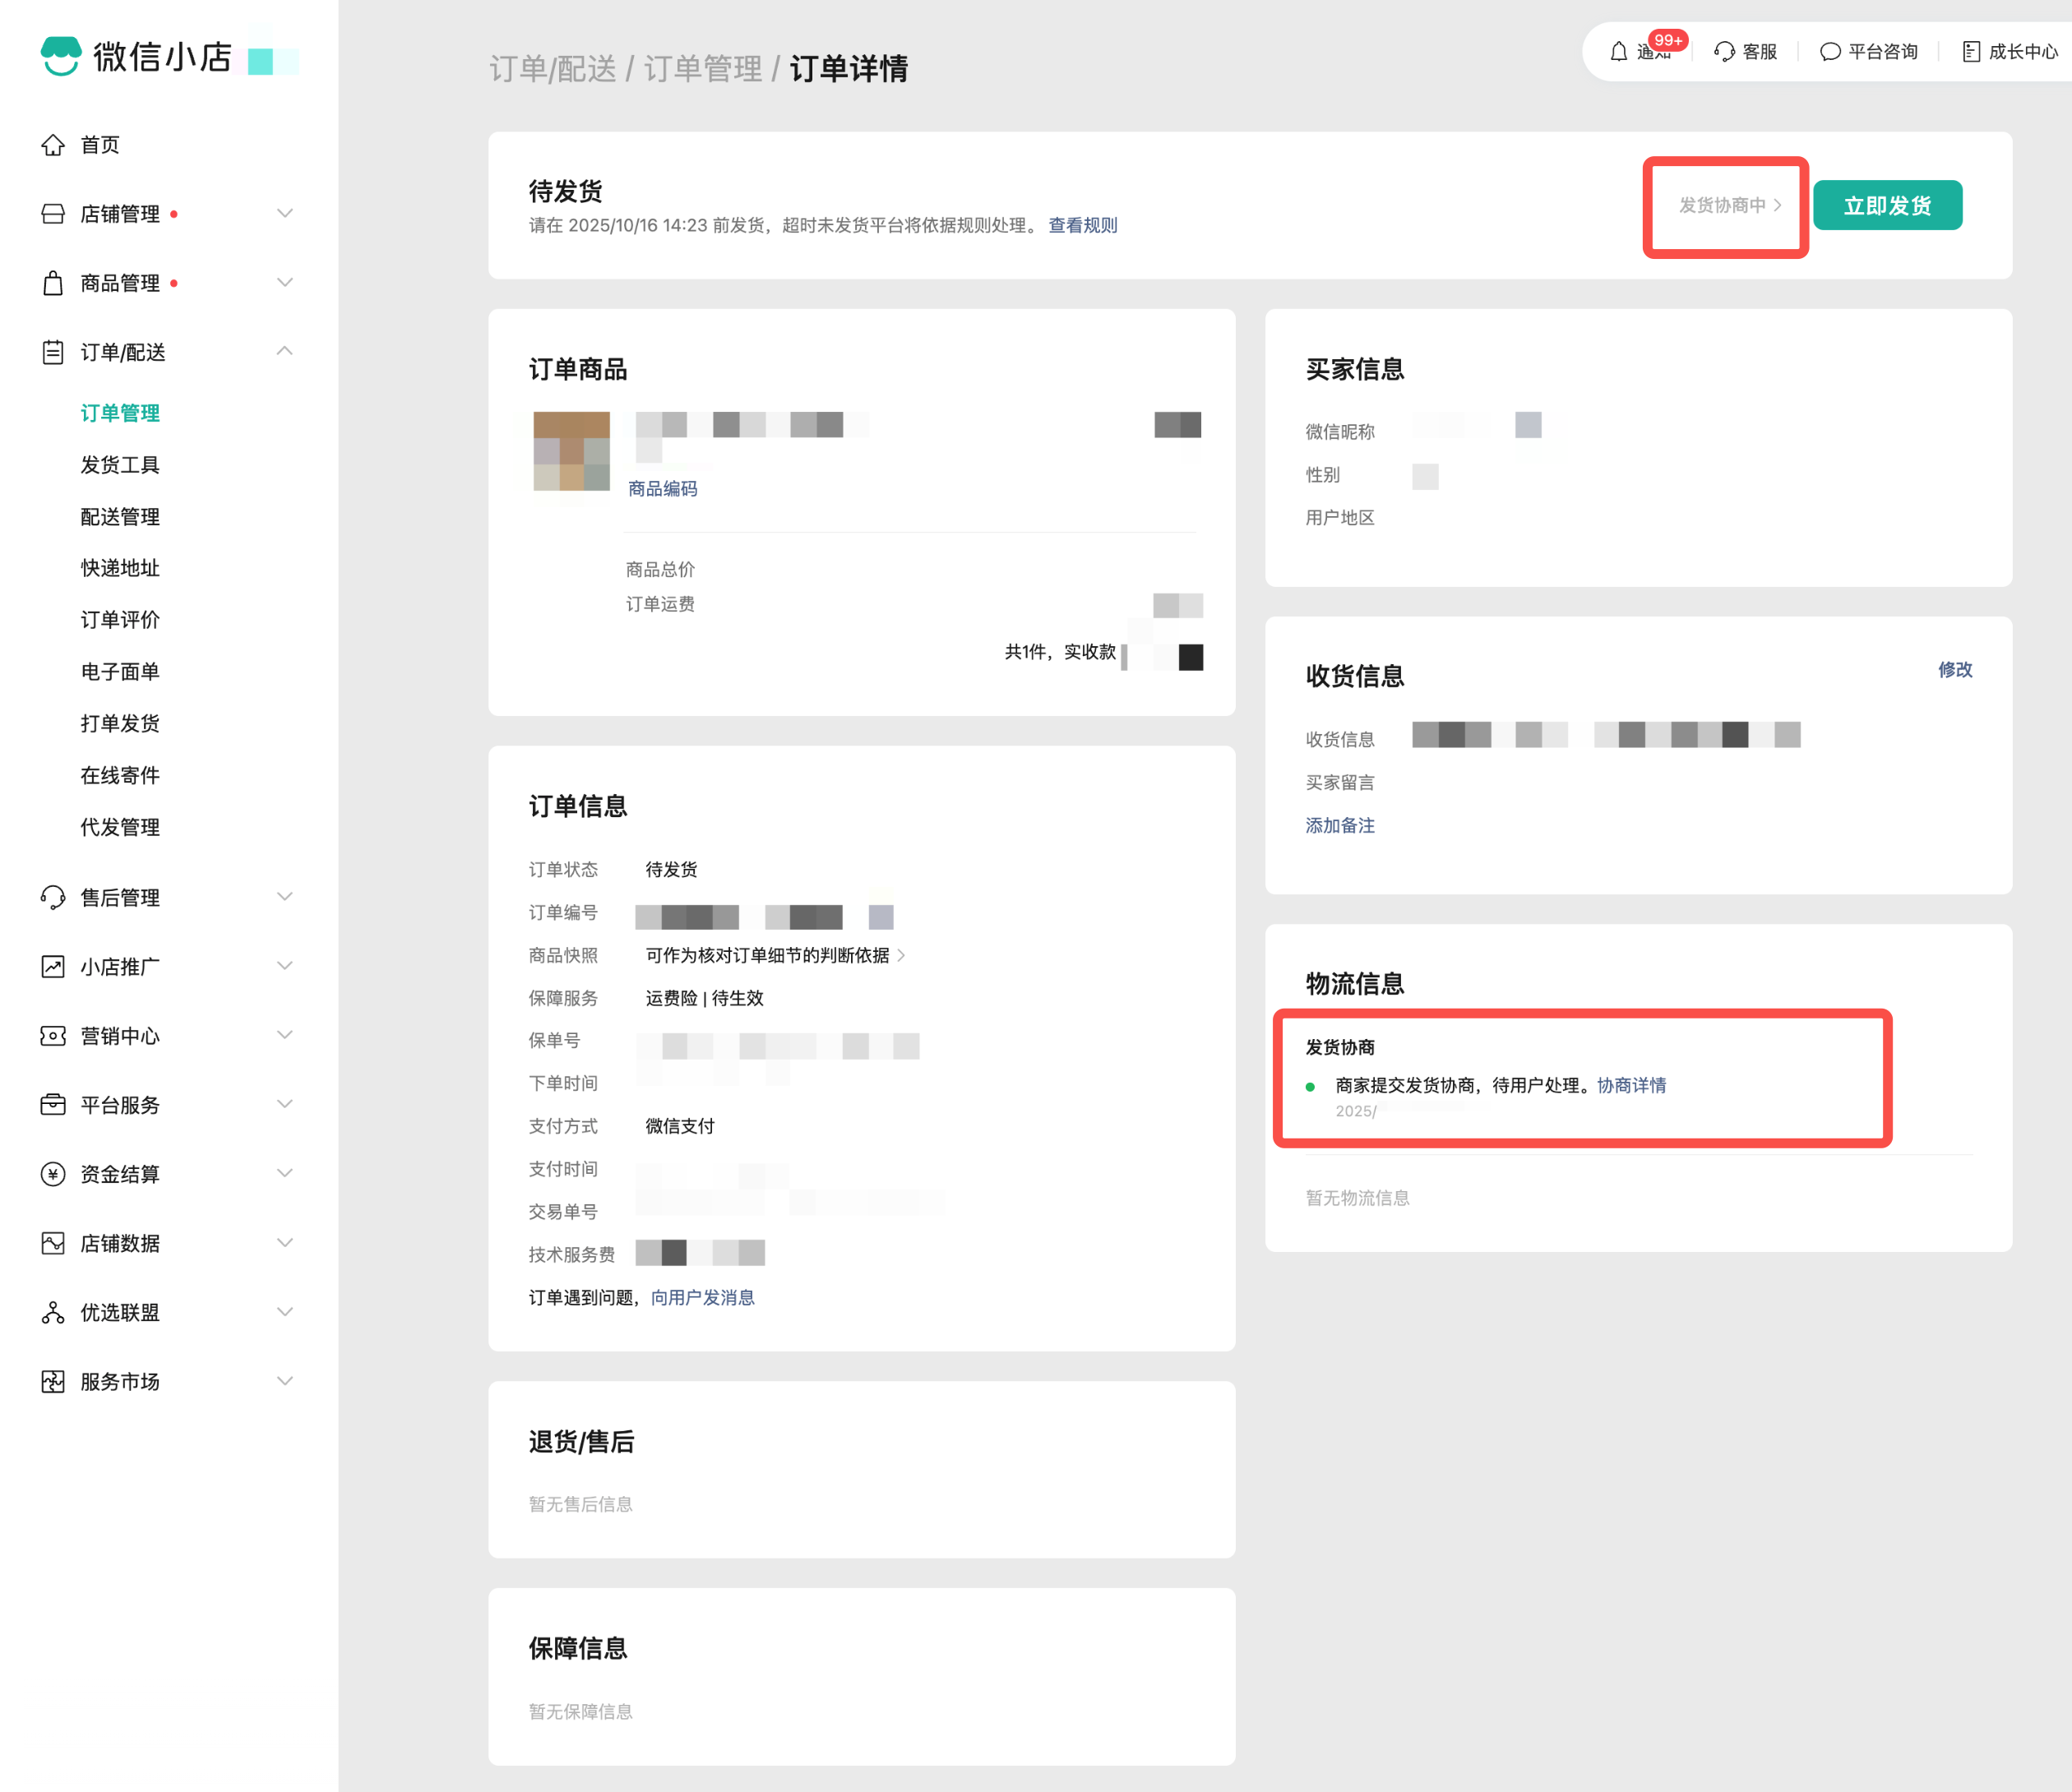Click the 成长中心 document icon
The width and height of the screenshot is (2072, 1792).
1970,52
